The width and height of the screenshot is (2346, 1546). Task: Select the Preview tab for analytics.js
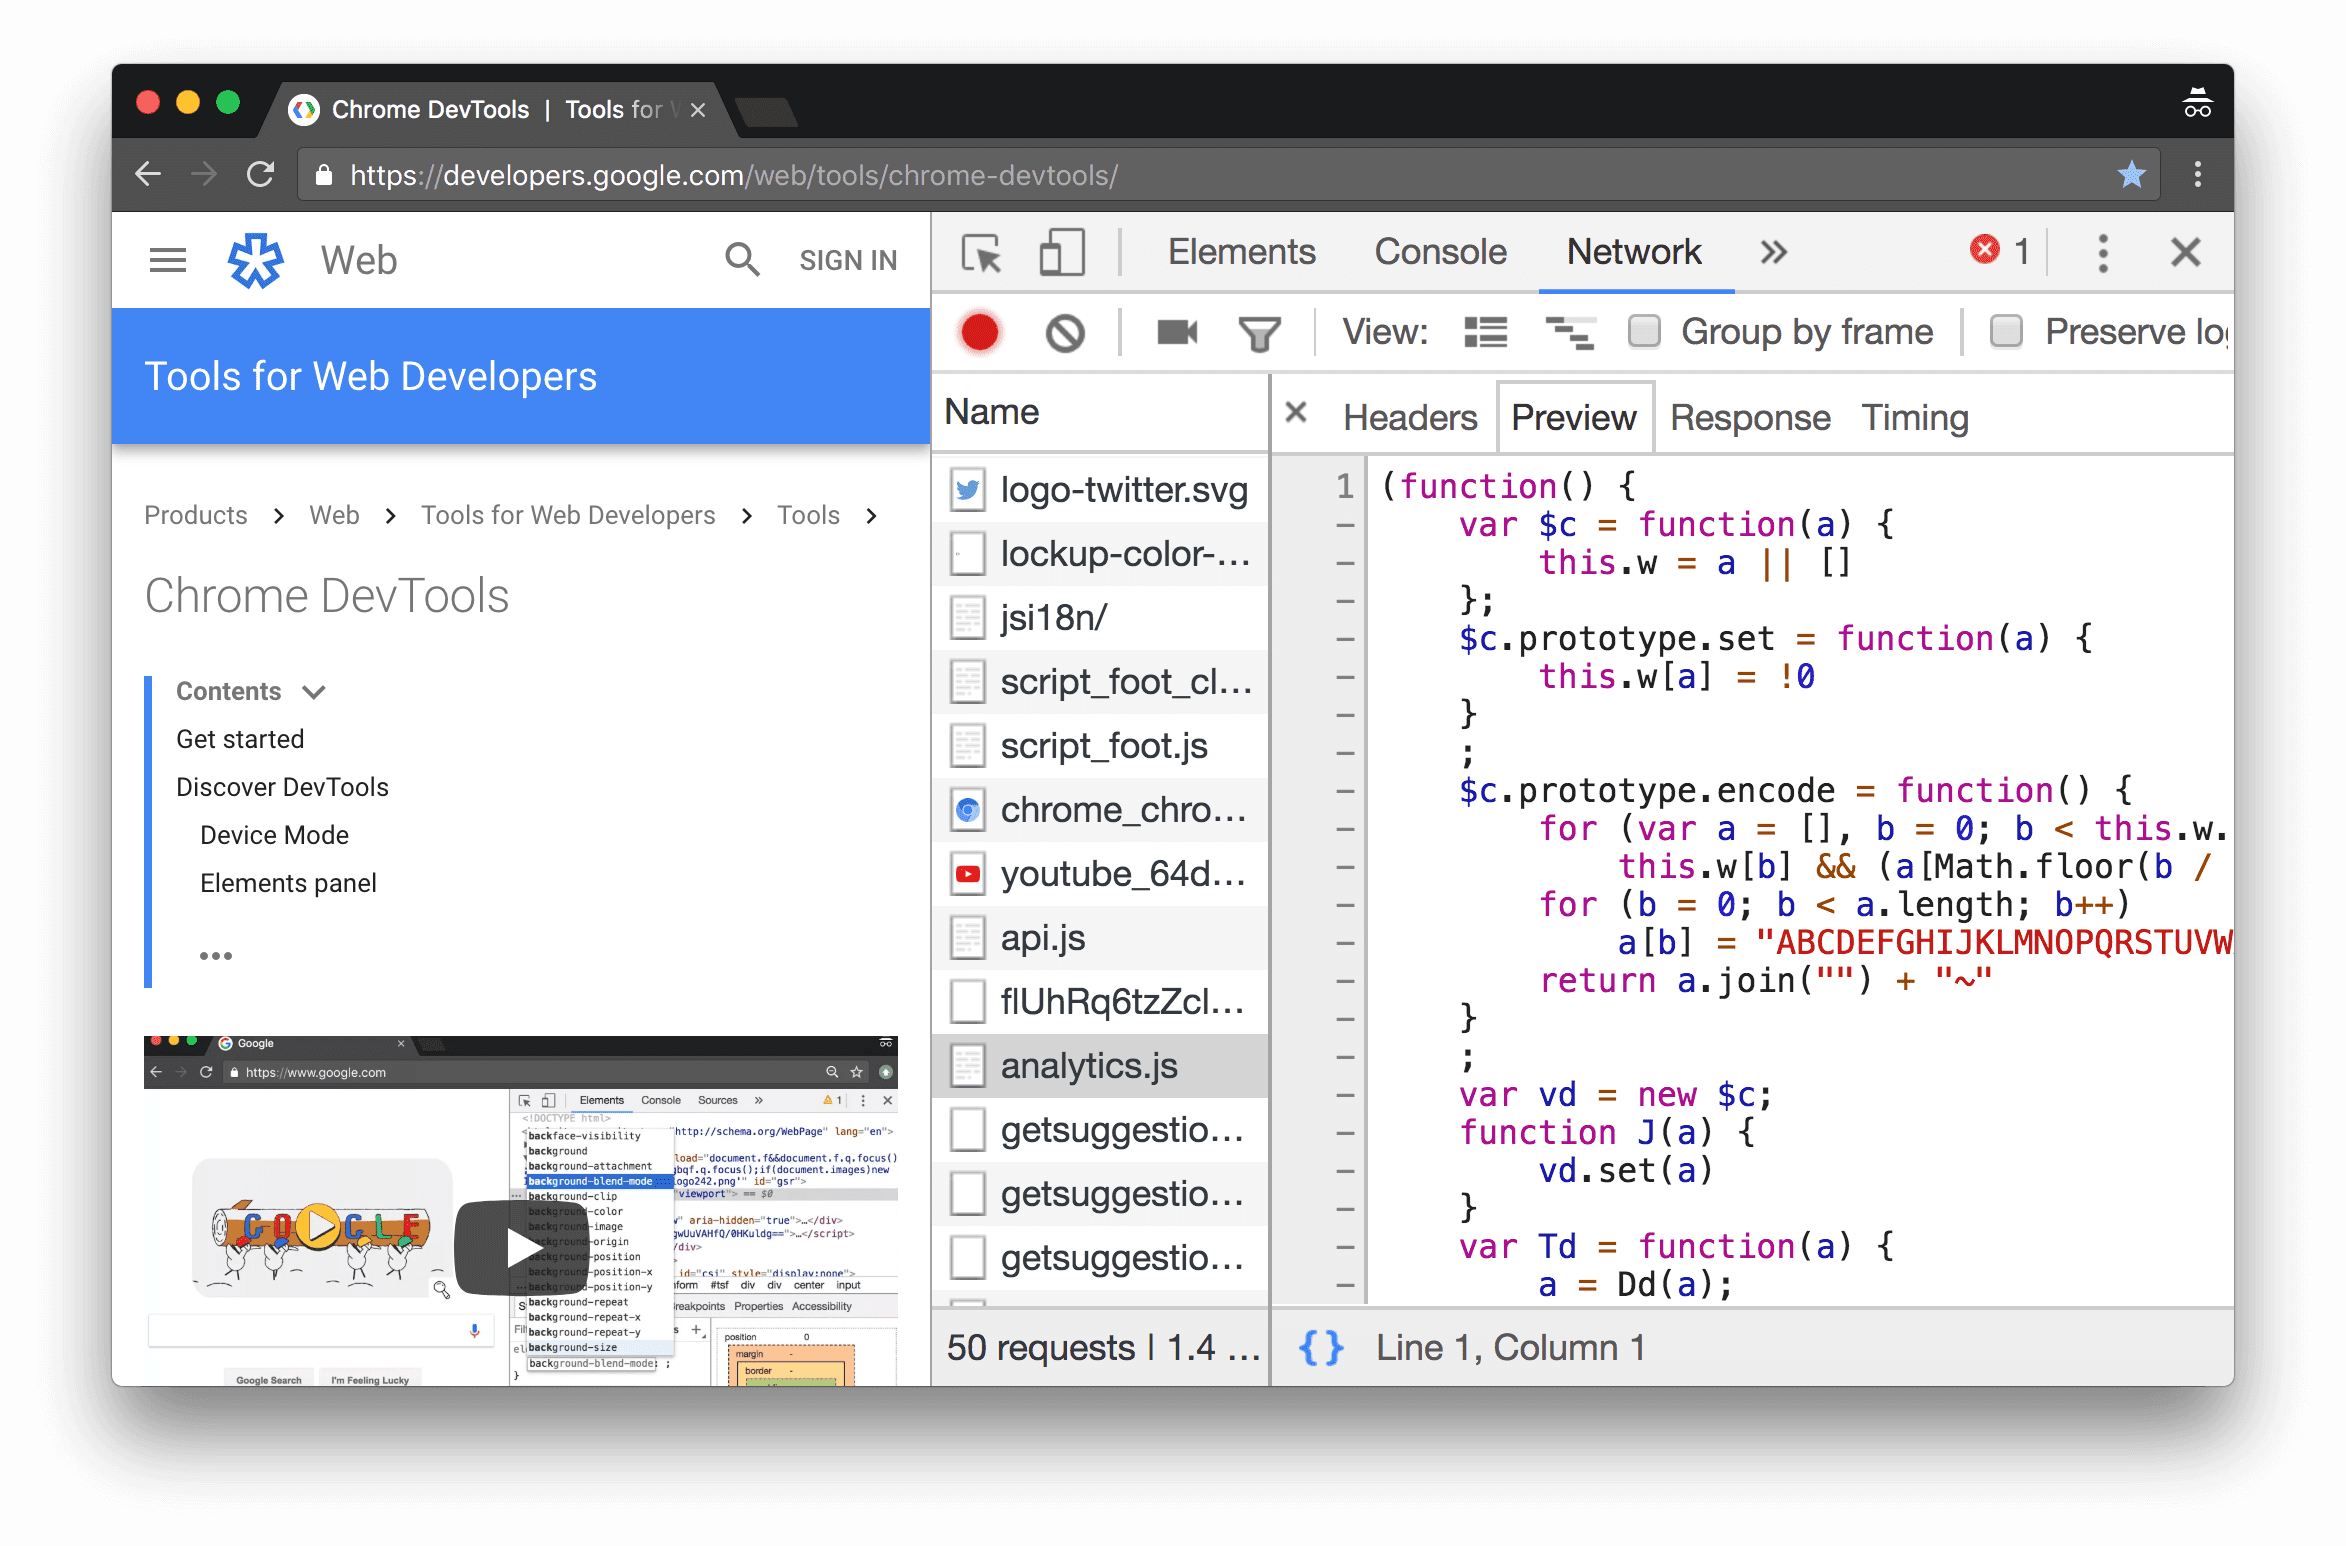tap(1571, 414)
